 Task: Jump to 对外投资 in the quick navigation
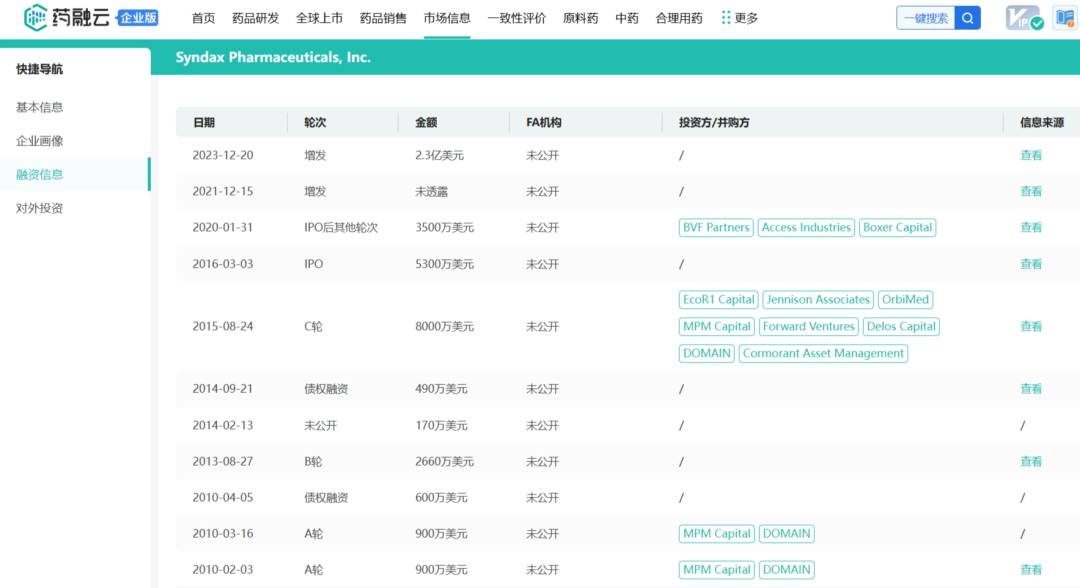(x=39, y=209)
